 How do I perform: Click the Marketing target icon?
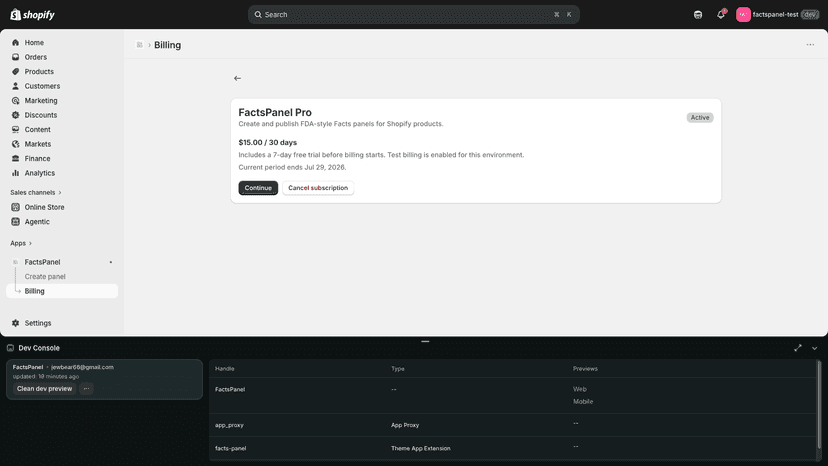pos(15,100)
